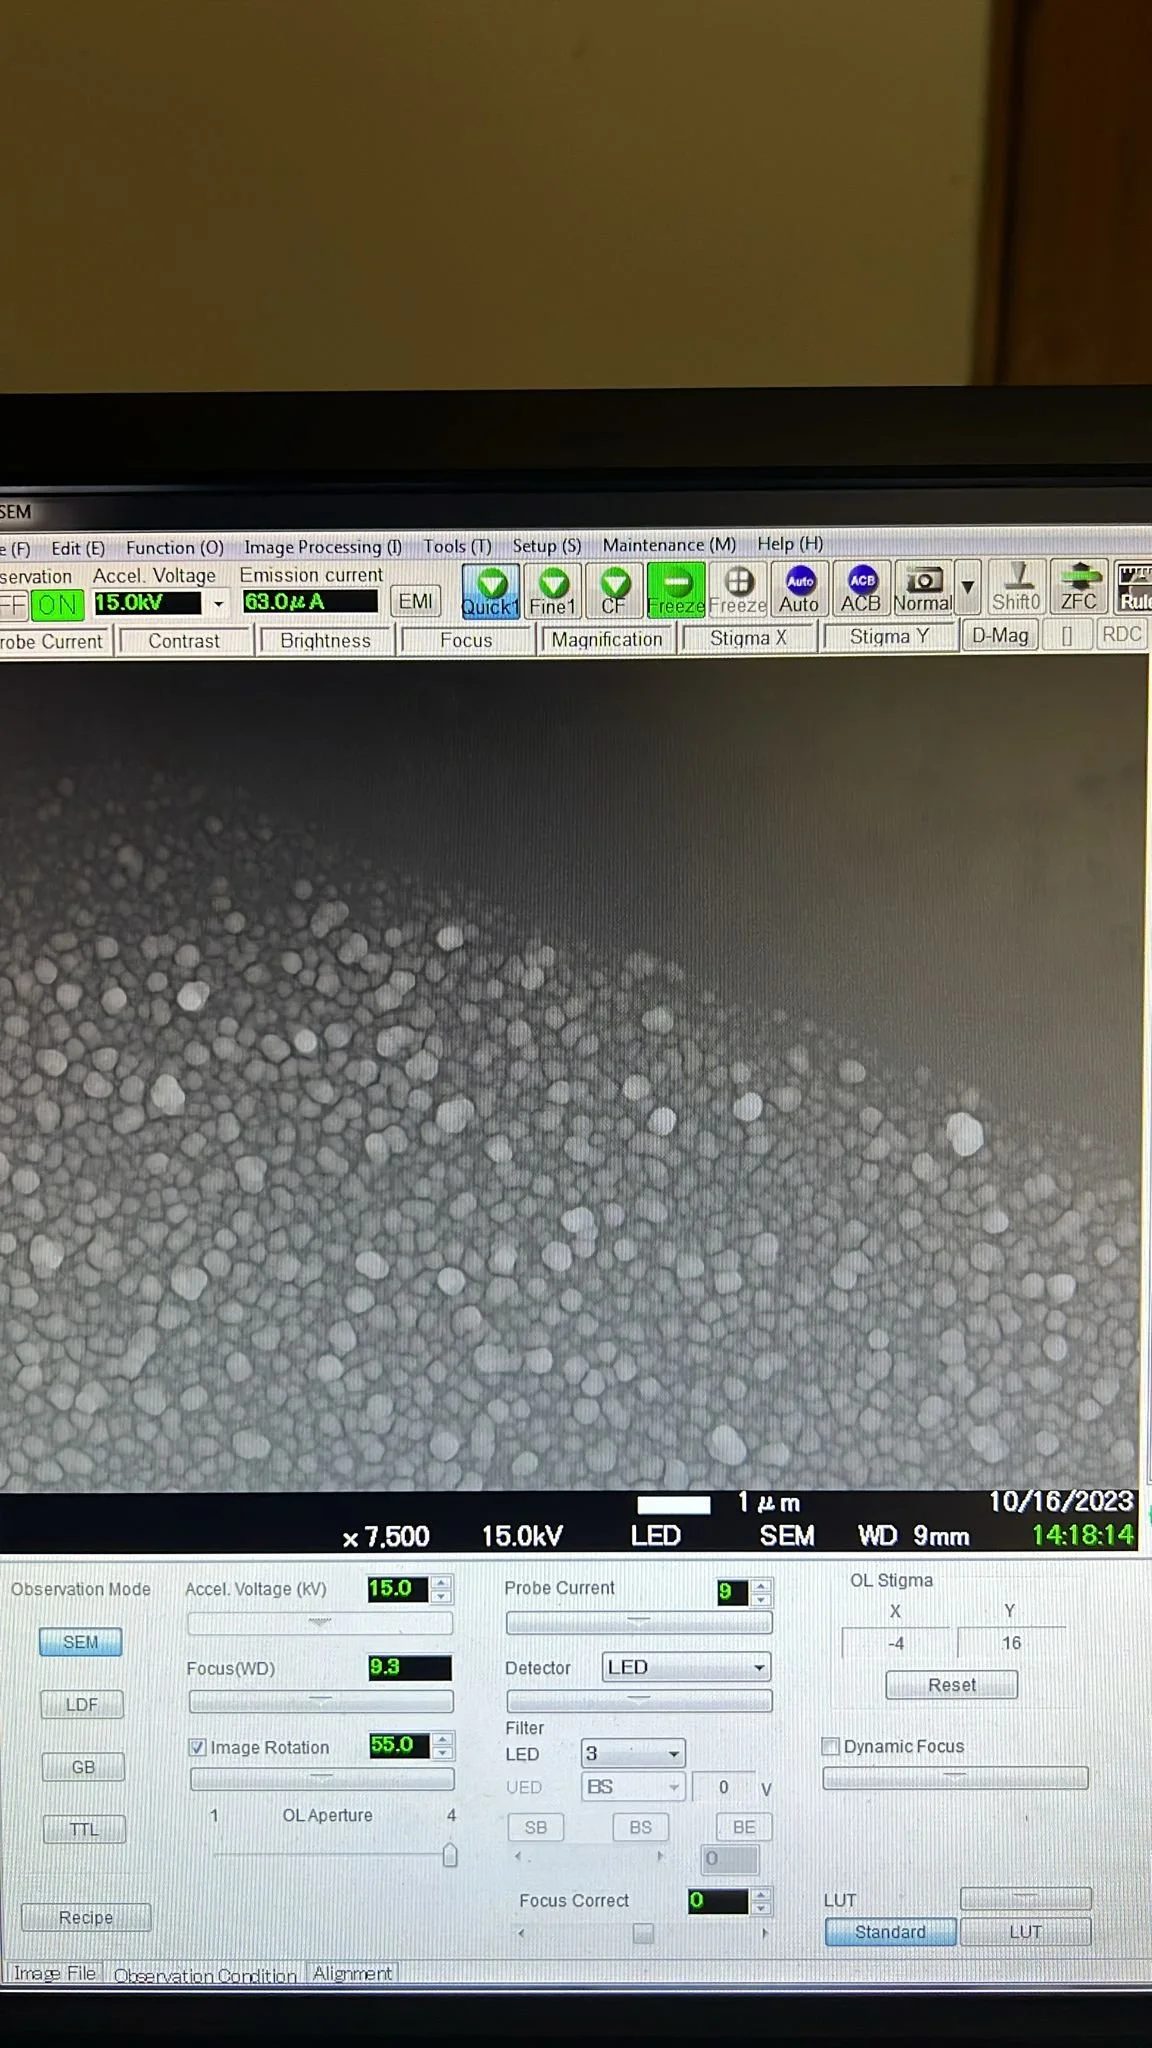Click Accel. Voltage stepper arrows

[441, 1589]
